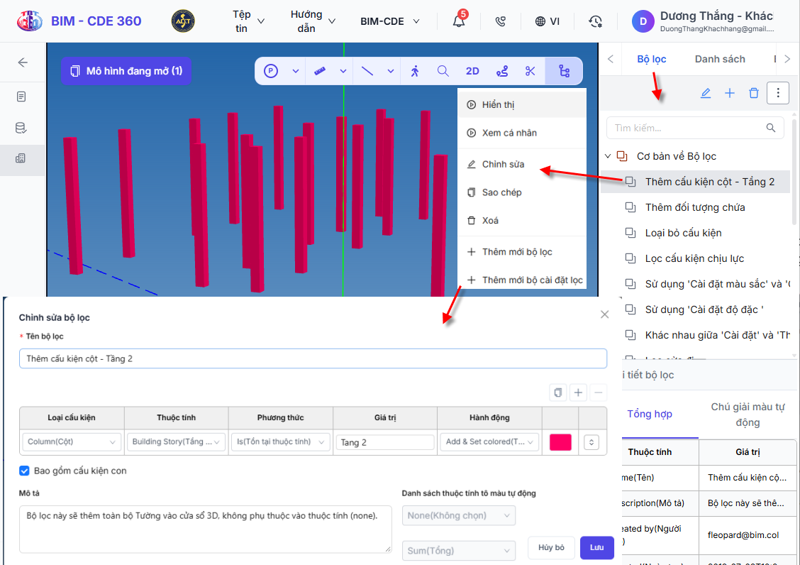Open the BIM-CDE dropdown menu
Viewport: 800px width, 565px height.
pyautogui.click(x=390, y=21)
